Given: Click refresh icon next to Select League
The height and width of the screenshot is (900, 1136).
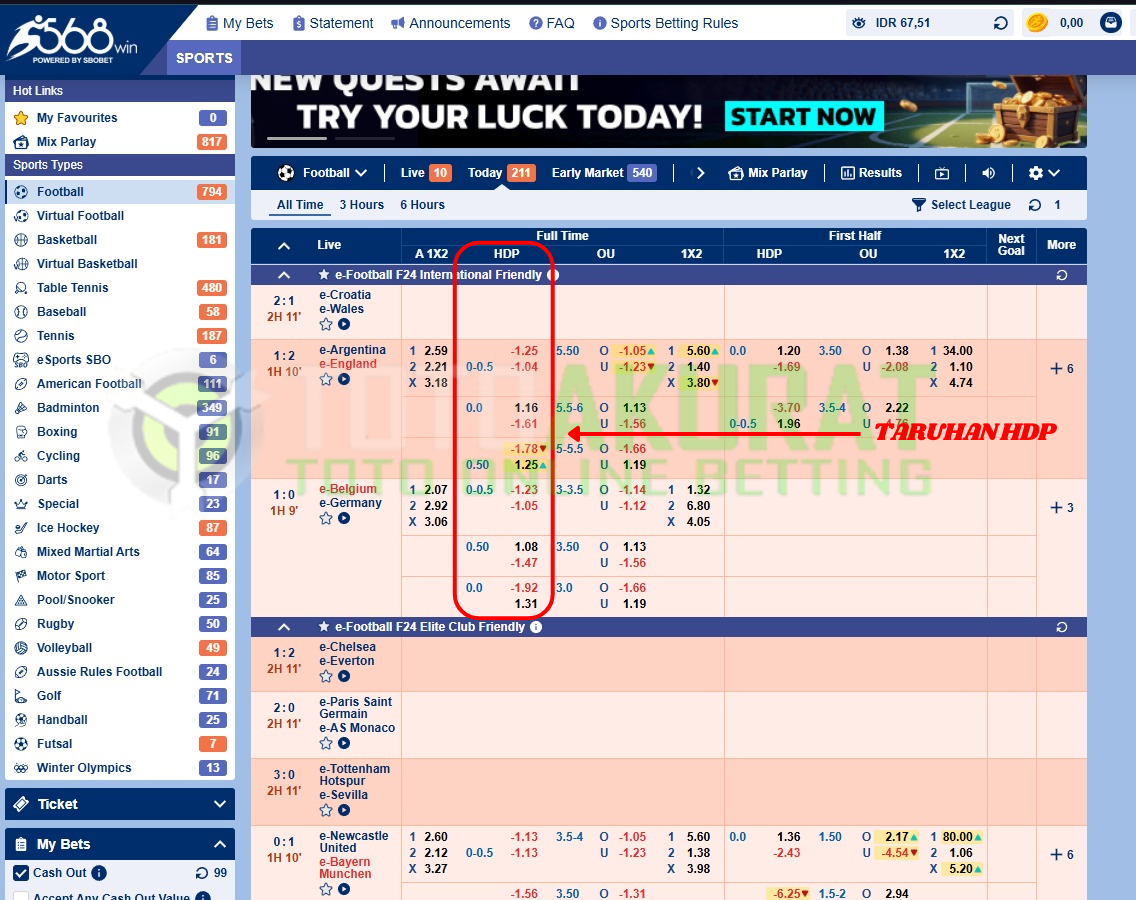Looking at the screenshot, I should 1034,205.
